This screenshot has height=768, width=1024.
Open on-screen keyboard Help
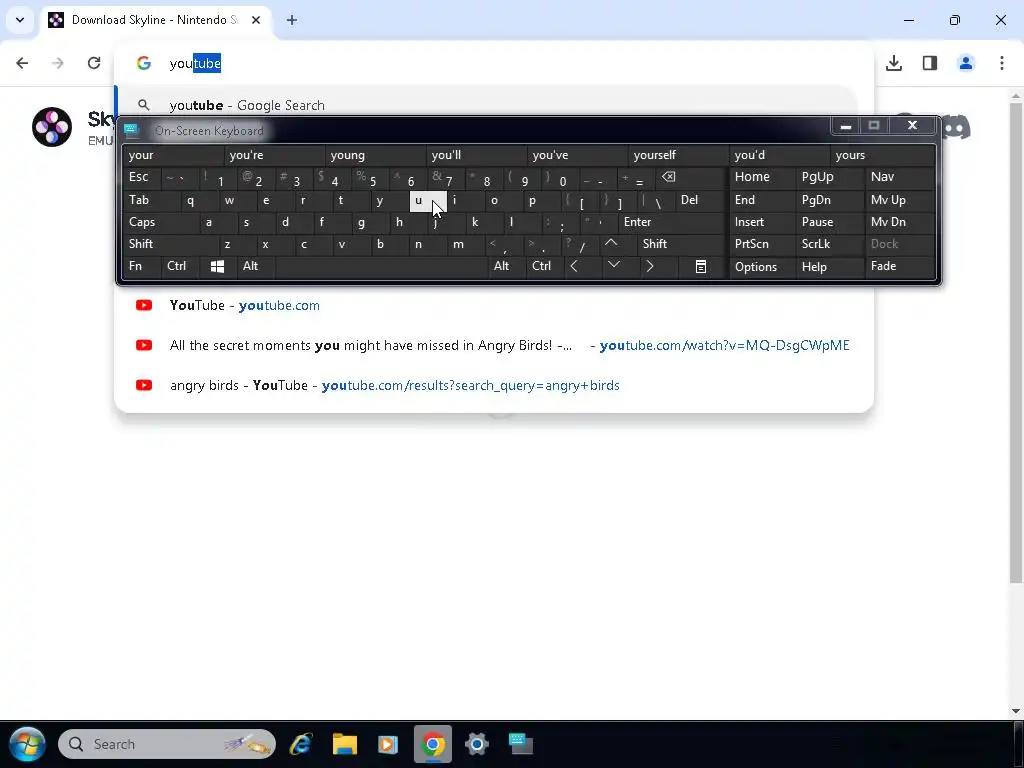[829, 266]
